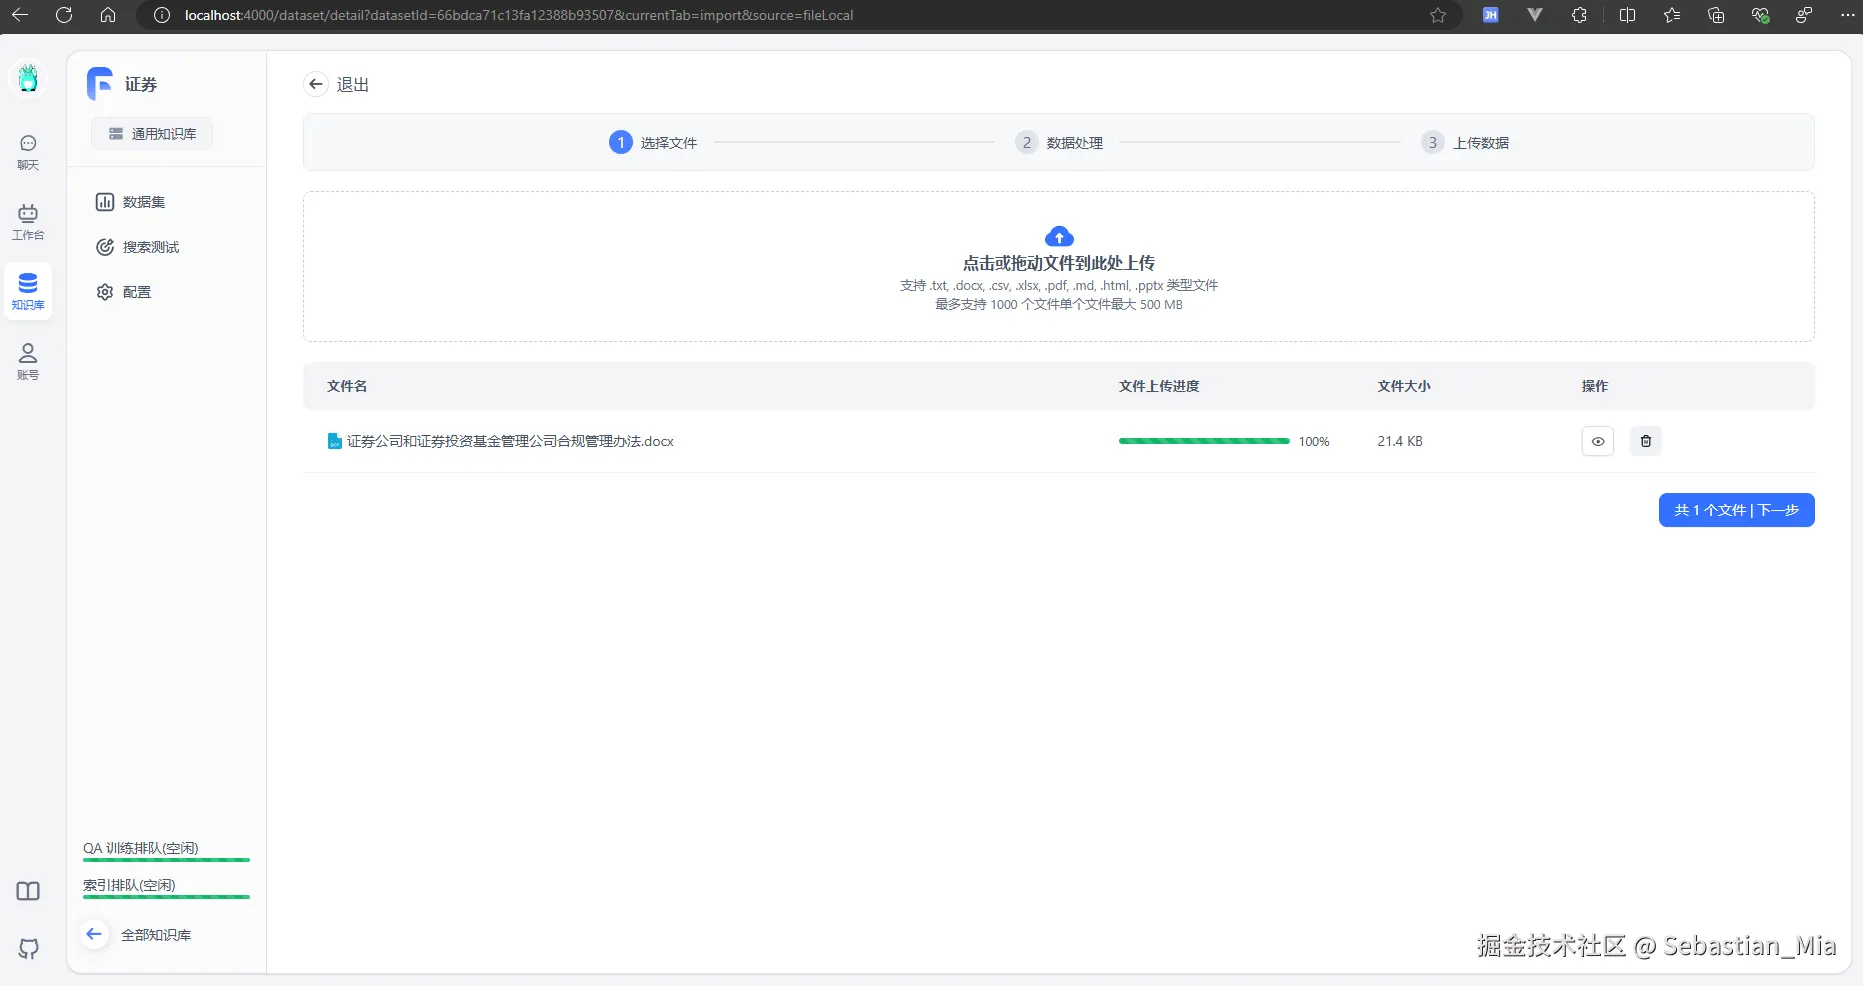Click the 21.4 KB file size value
The height and width of the screenshot is (986, 1863).
coord(1400,441)
